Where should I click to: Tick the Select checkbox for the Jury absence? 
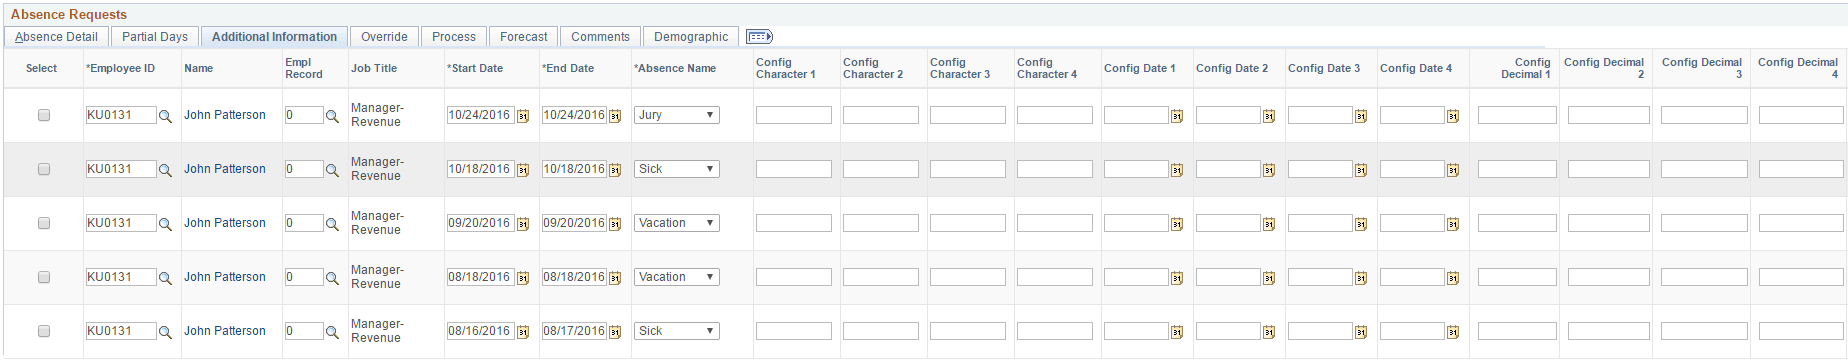pos(43,115)
